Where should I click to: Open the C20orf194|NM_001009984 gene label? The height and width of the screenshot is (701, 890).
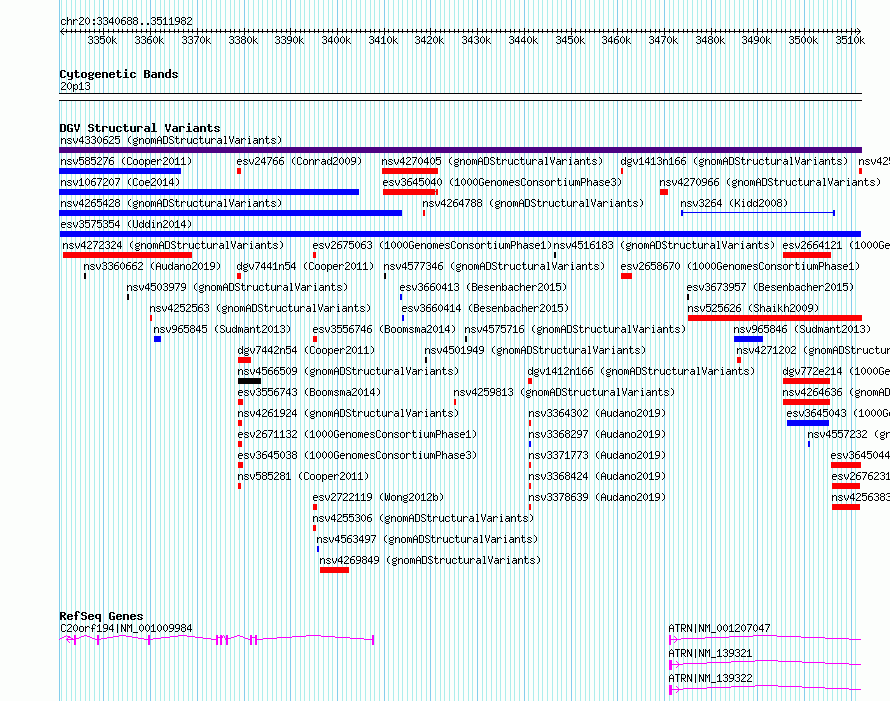126,628
